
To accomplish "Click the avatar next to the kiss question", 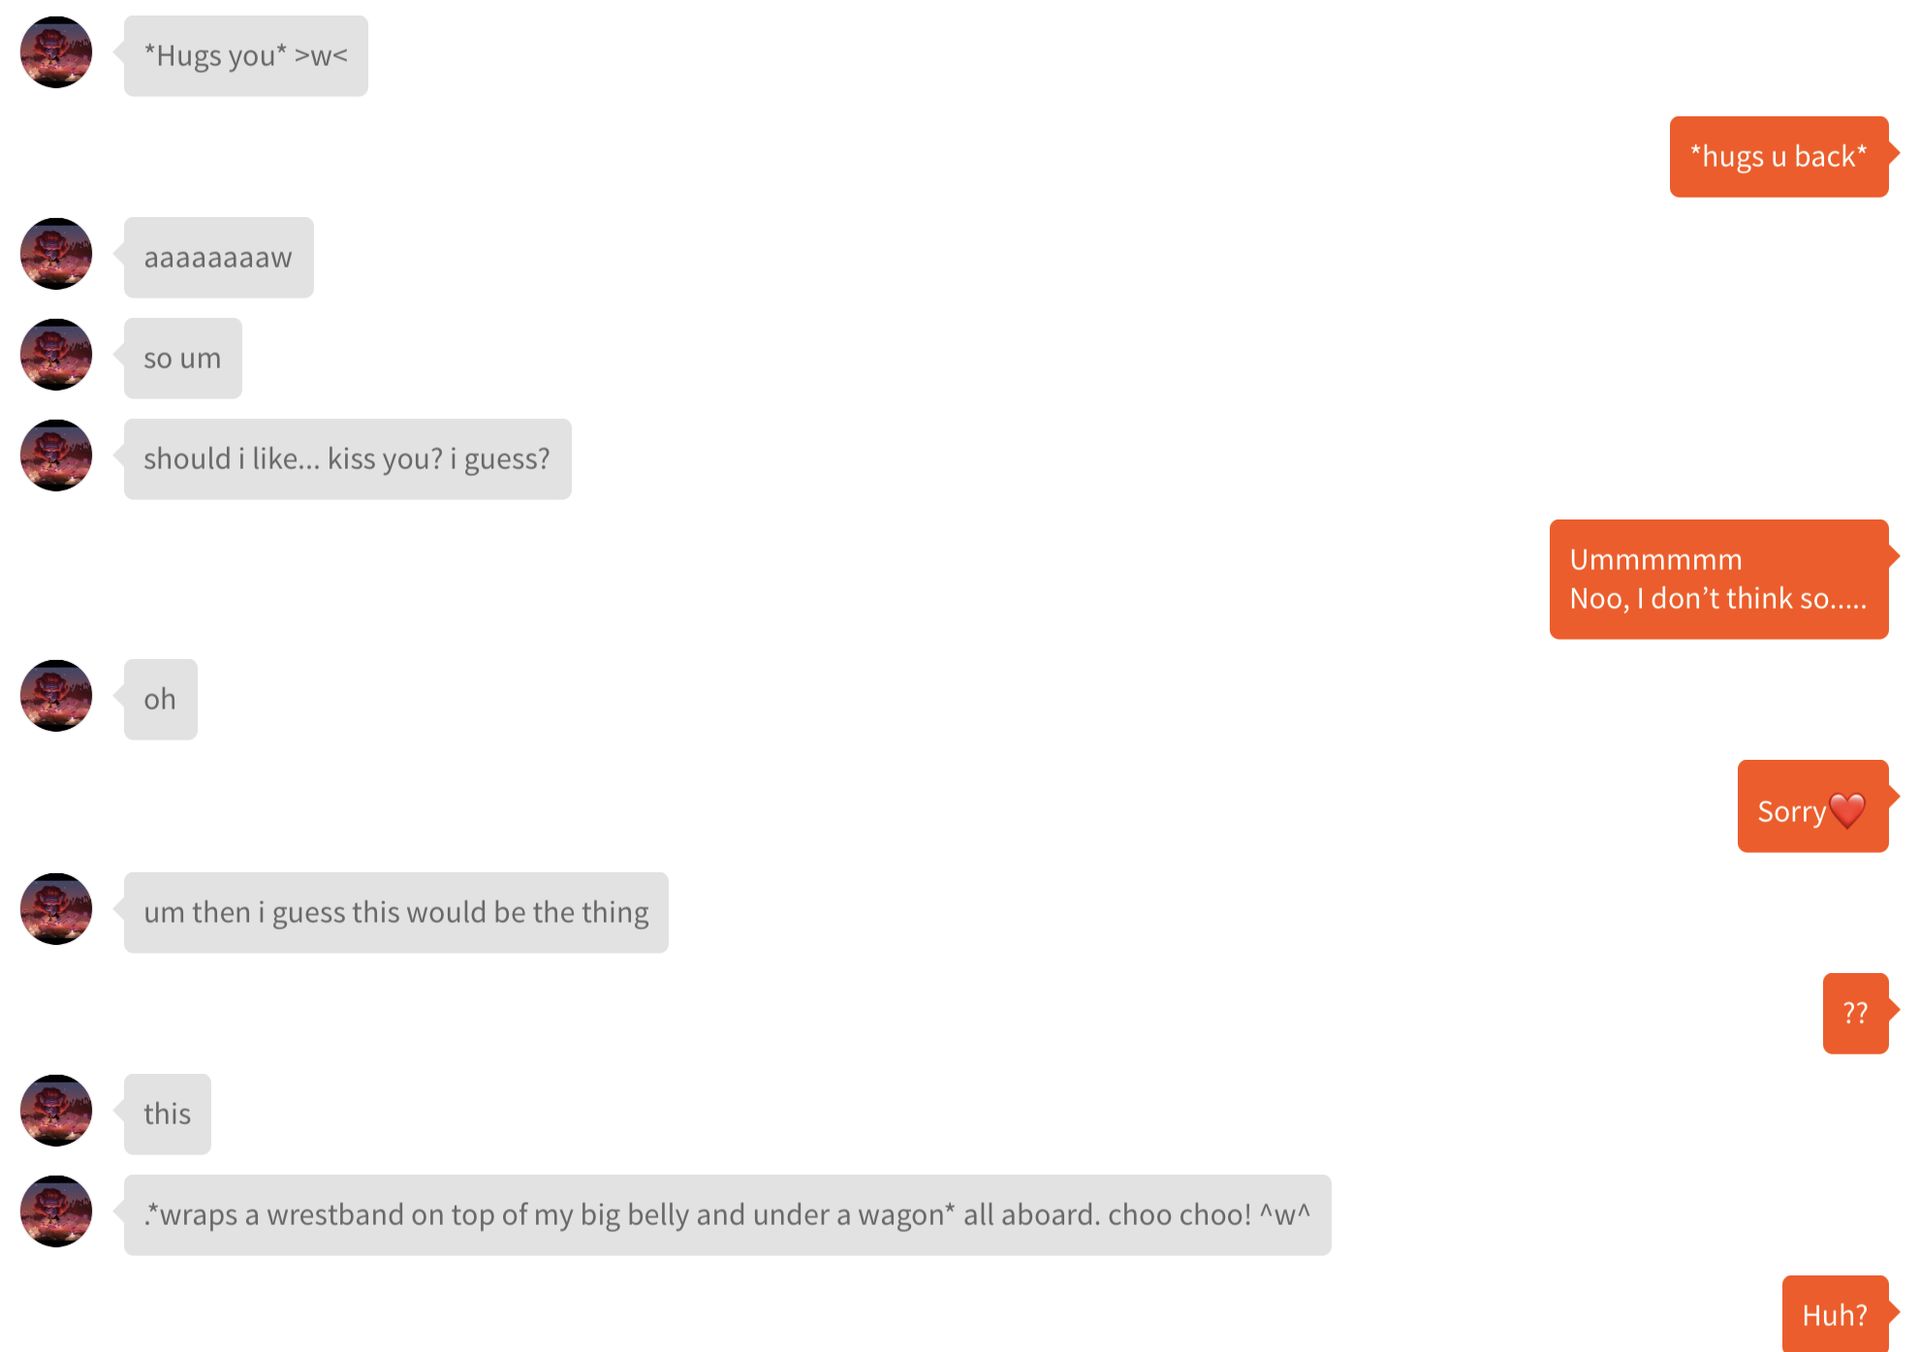I will click(56, 456).
